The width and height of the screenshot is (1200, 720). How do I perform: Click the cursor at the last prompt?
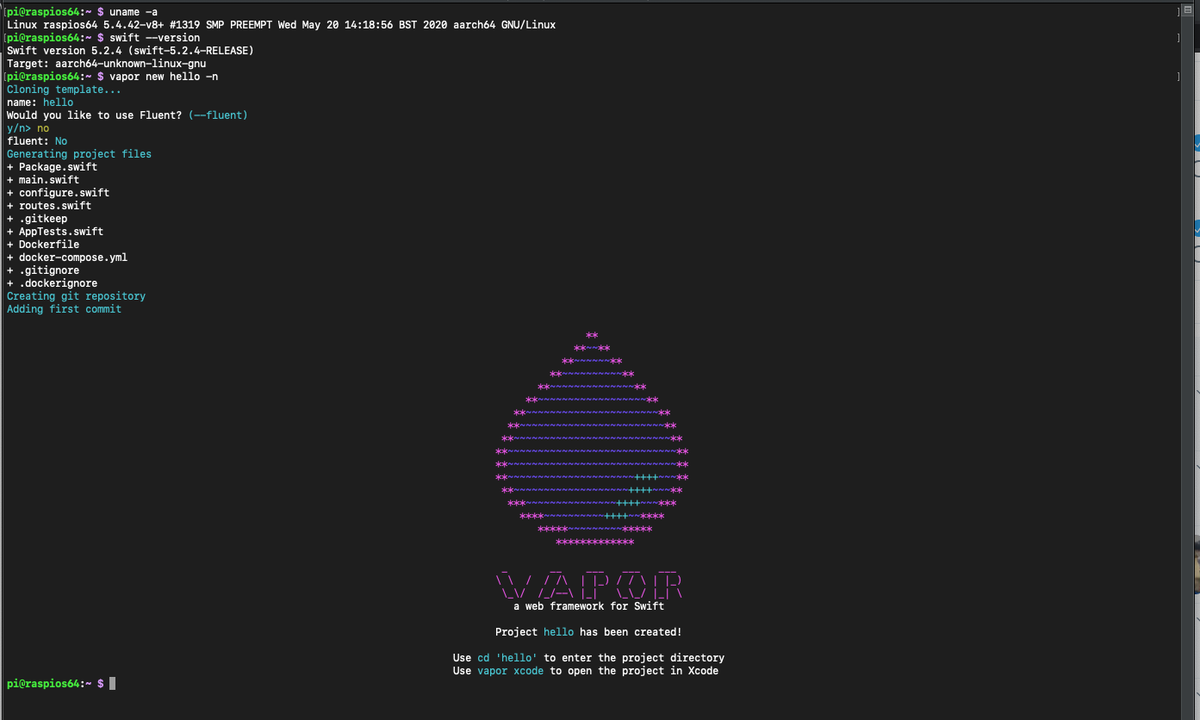pos(113,684)
